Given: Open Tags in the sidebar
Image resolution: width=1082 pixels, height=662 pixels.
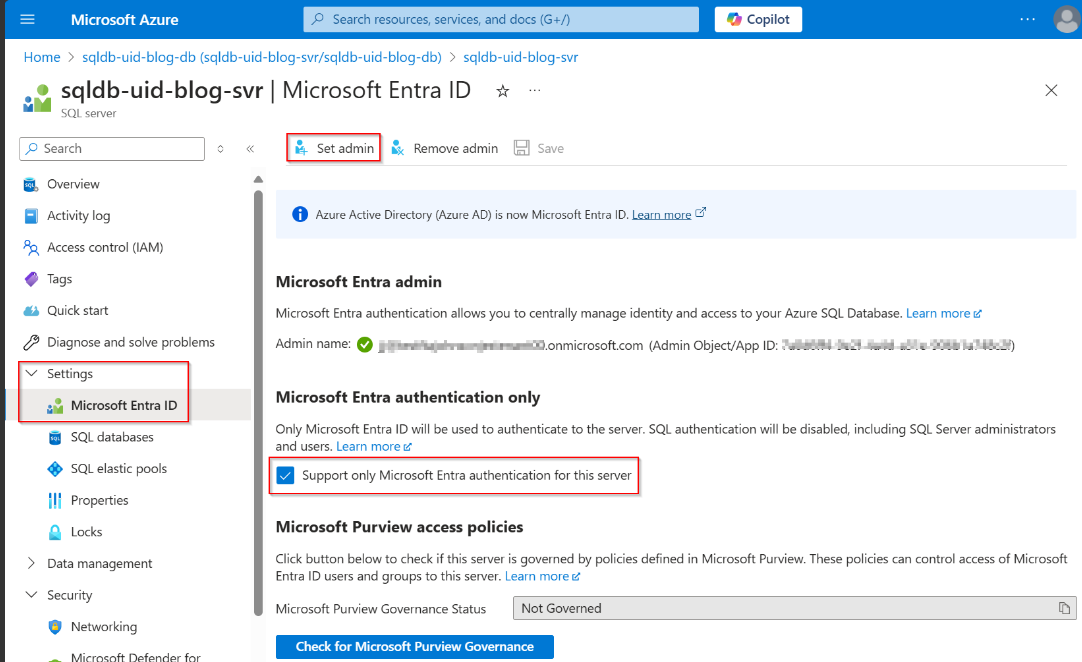Looking at the screenshot, I should pos(59,280).
